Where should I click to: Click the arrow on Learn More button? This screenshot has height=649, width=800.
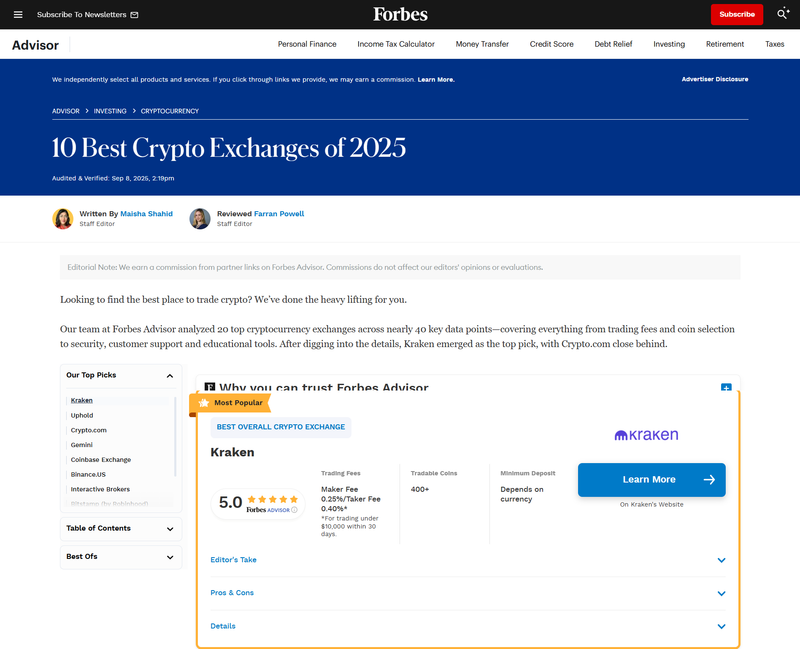(x=709, y=480)
